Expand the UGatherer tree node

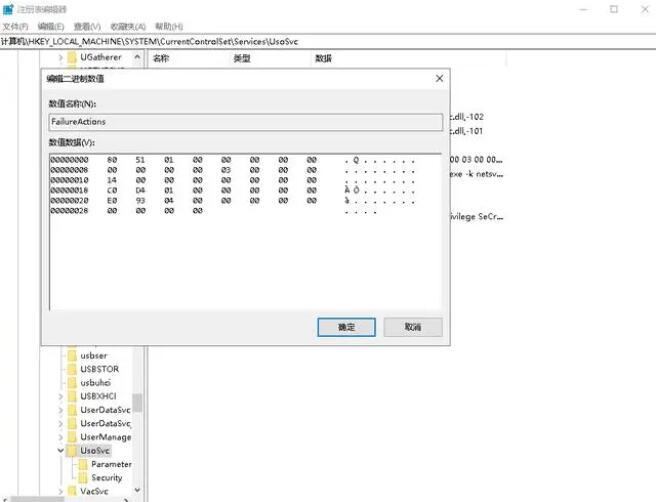pyautogui.click(x=61, y=57)
